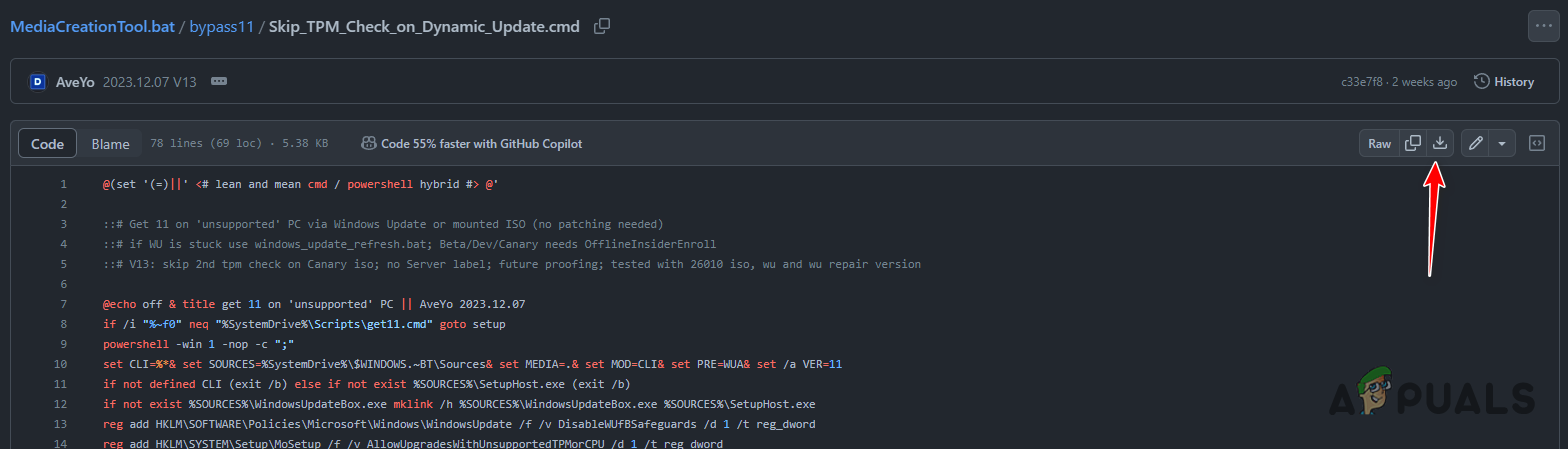Edit this file with pencil icon

click(x=1475, y=144)
